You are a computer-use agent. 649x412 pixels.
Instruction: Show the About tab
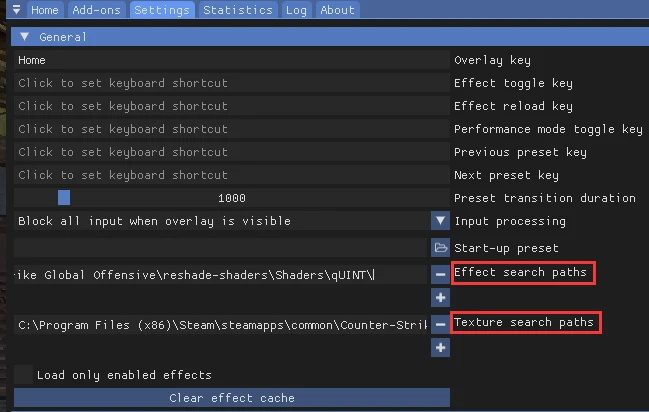point(337,10)
